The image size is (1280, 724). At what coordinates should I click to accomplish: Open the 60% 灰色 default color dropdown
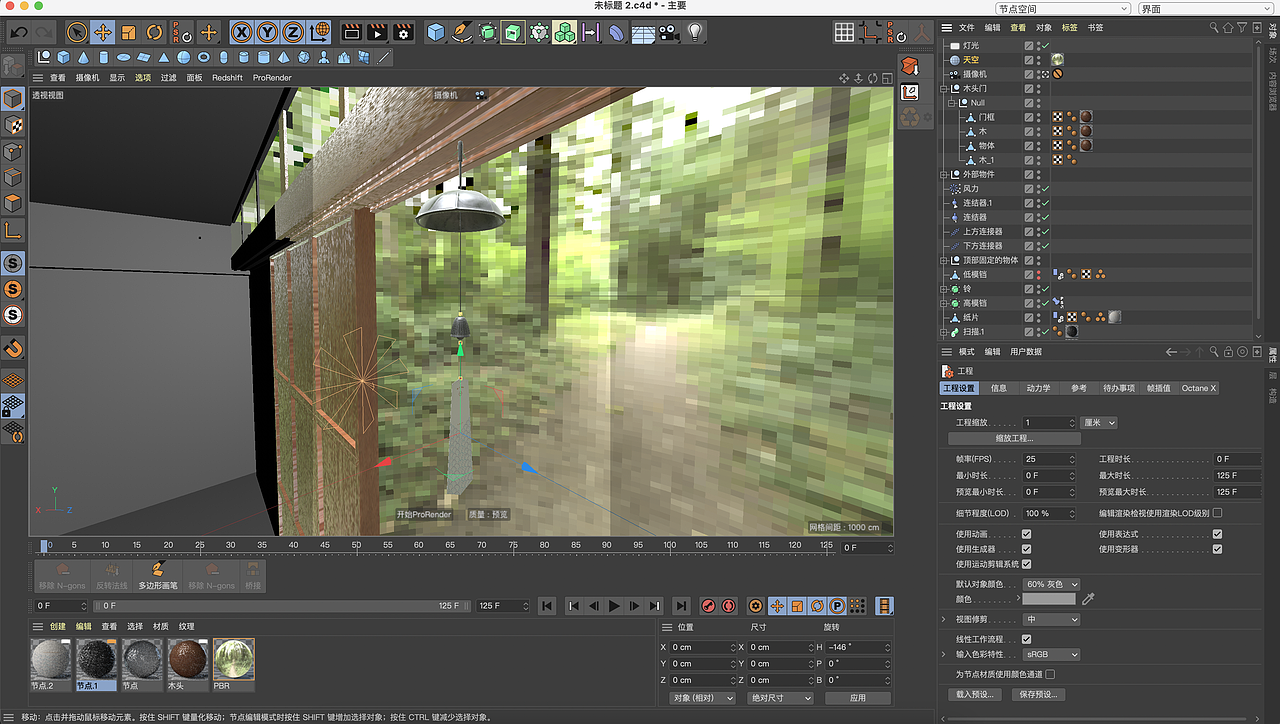pyautogui.click(x=1051, y=584)
